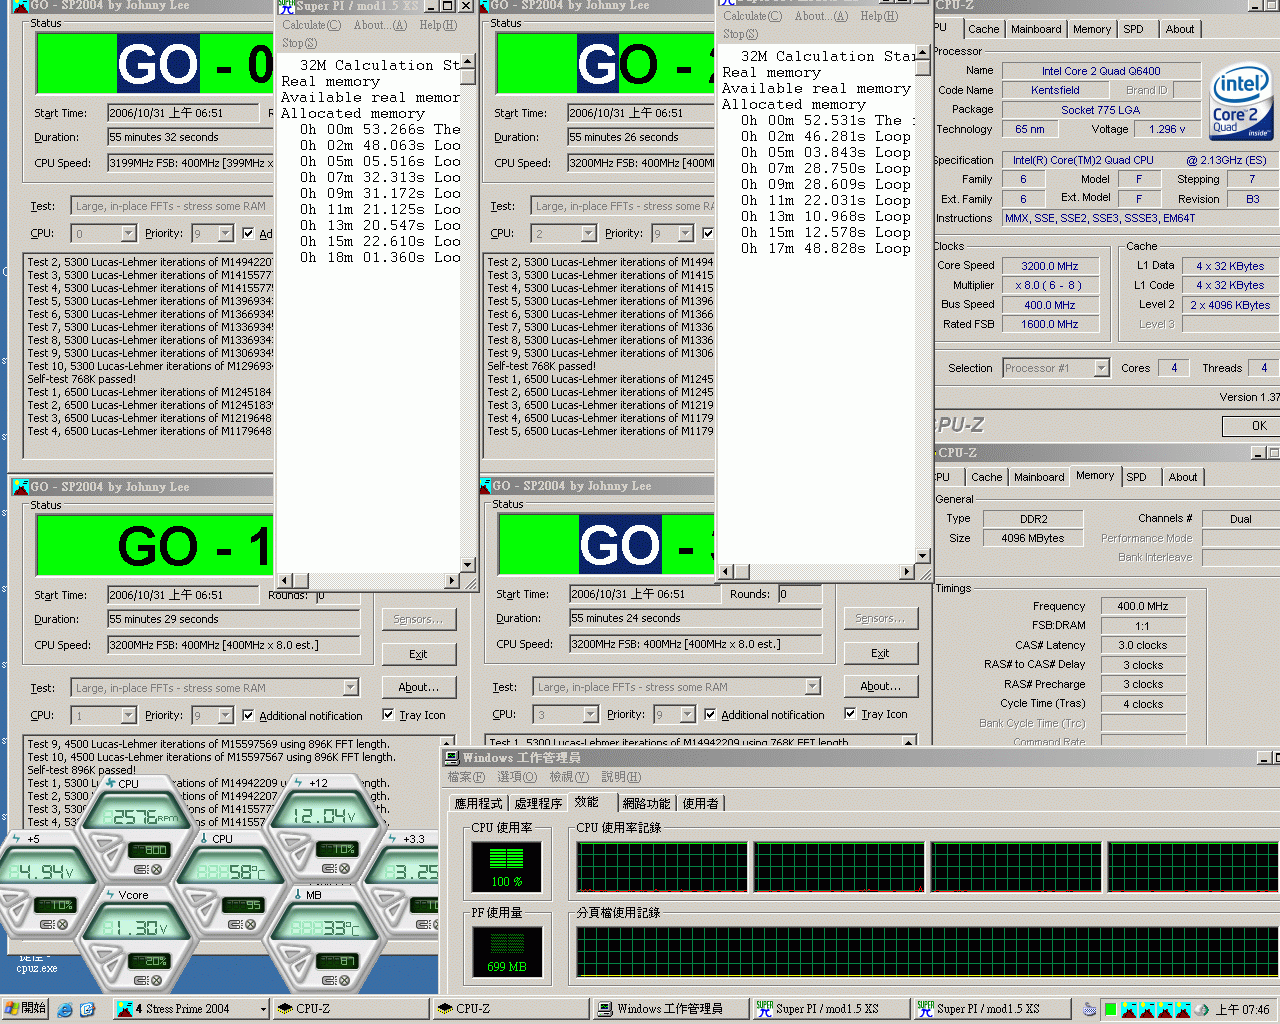Screen dimensions: 1280x1024
Task: Click the Rounds field in the CPU 3 SP2004 window
Action: 800,594
